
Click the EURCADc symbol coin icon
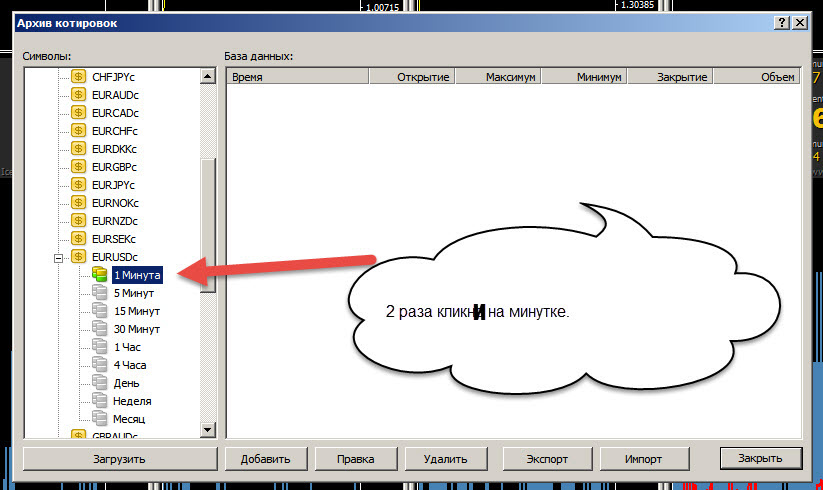click(78, 113)
